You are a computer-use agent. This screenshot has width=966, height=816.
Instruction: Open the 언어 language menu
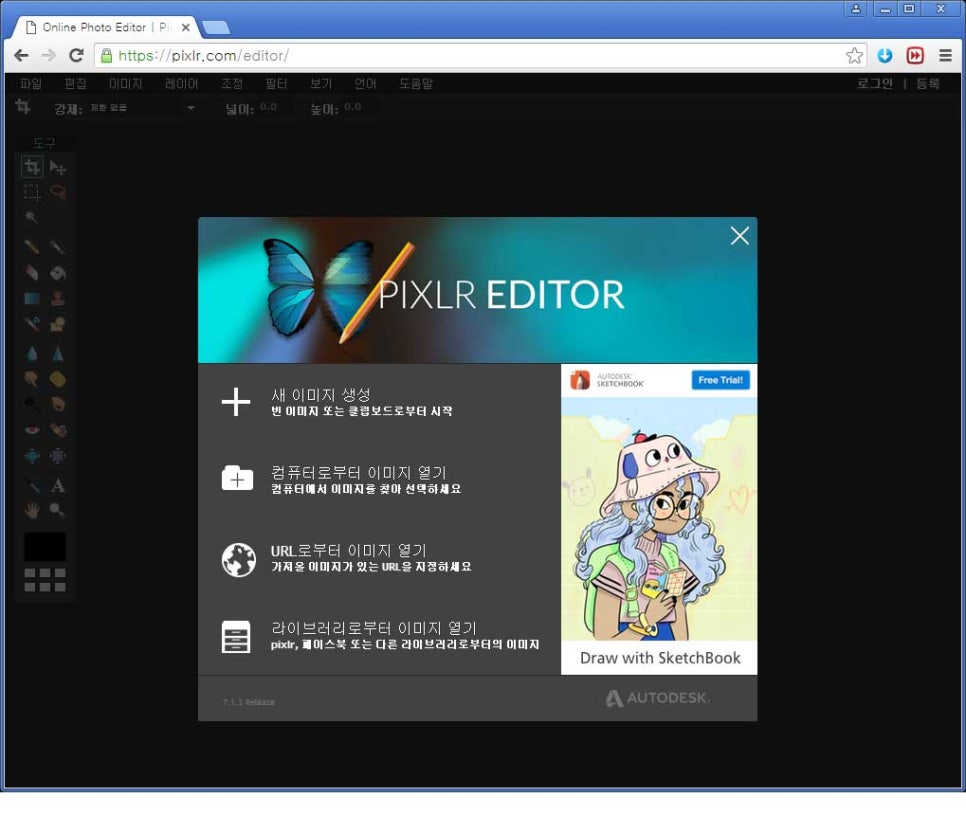[365, 84]
